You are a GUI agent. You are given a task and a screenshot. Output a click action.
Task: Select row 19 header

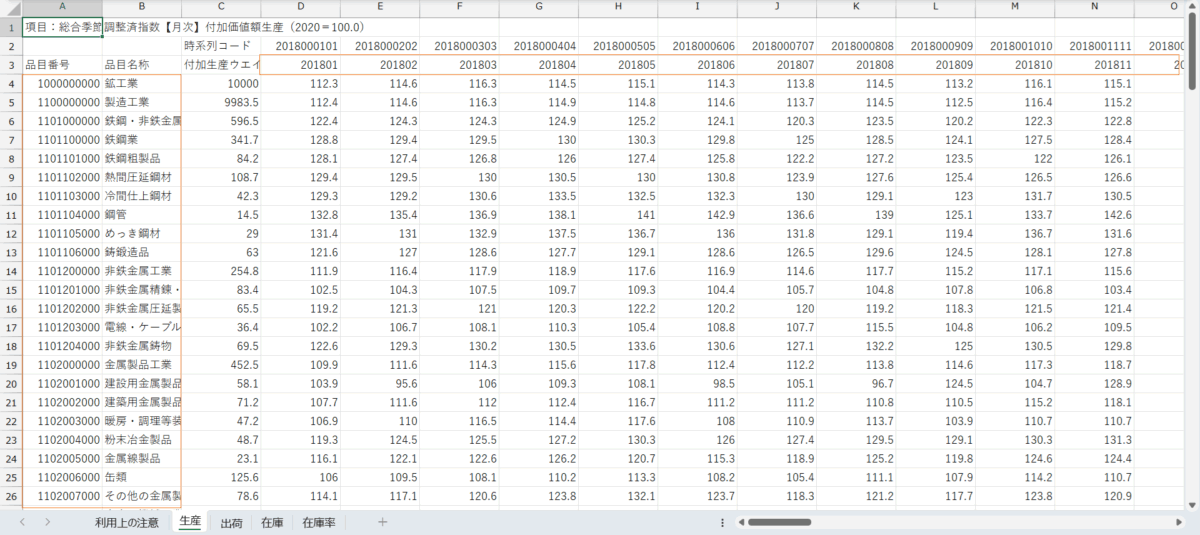[11, 364]
